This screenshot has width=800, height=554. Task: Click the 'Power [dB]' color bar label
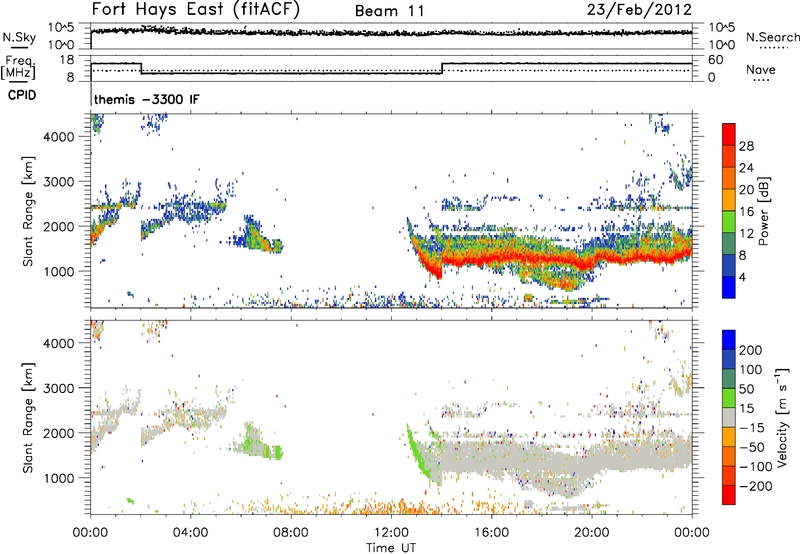[x=763, y=211]
